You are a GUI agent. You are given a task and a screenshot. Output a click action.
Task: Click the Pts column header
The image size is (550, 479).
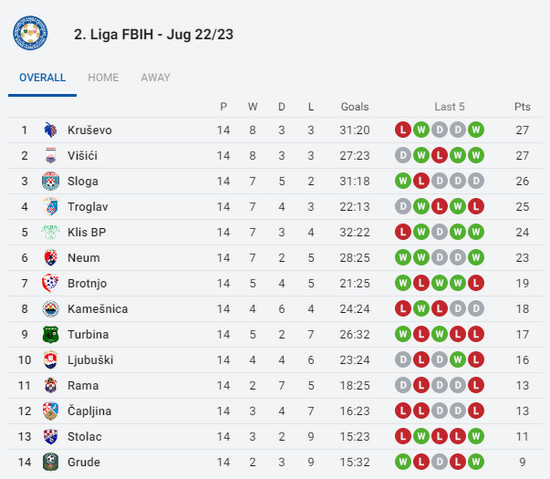[x=522, y=107]
